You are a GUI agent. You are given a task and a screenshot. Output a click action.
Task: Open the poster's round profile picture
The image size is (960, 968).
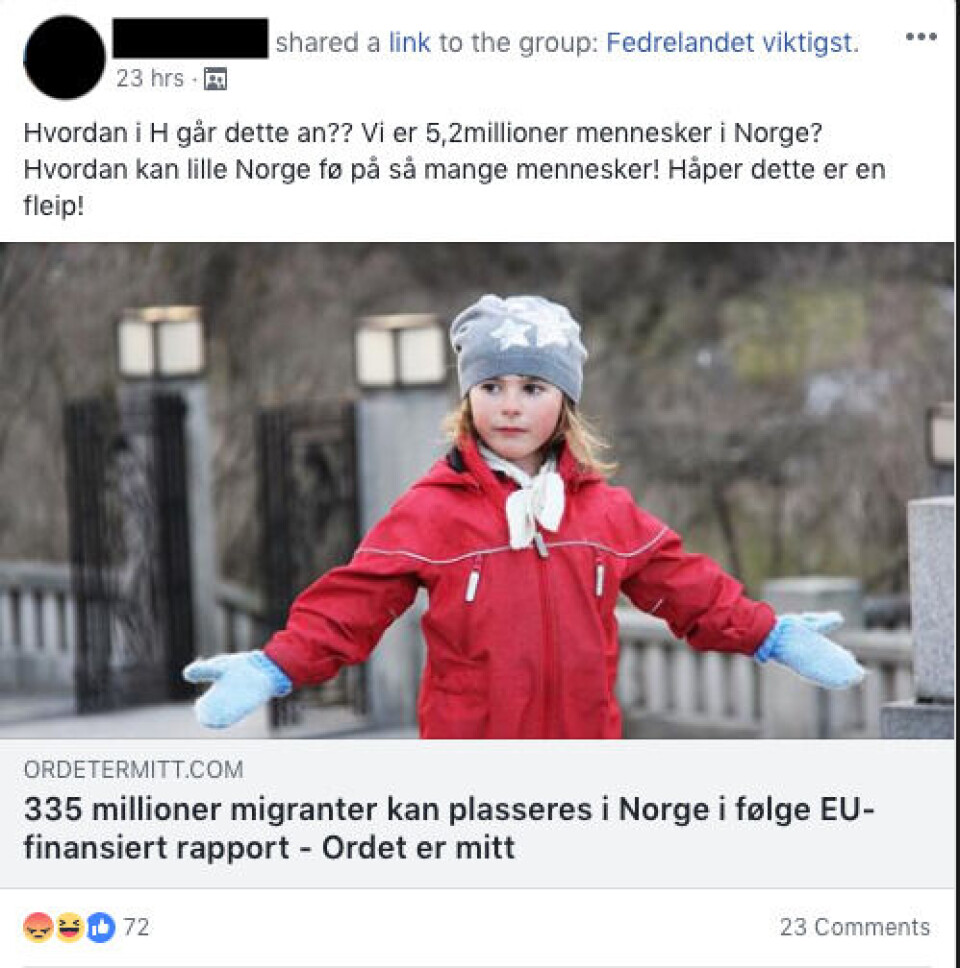coord(64,57)
